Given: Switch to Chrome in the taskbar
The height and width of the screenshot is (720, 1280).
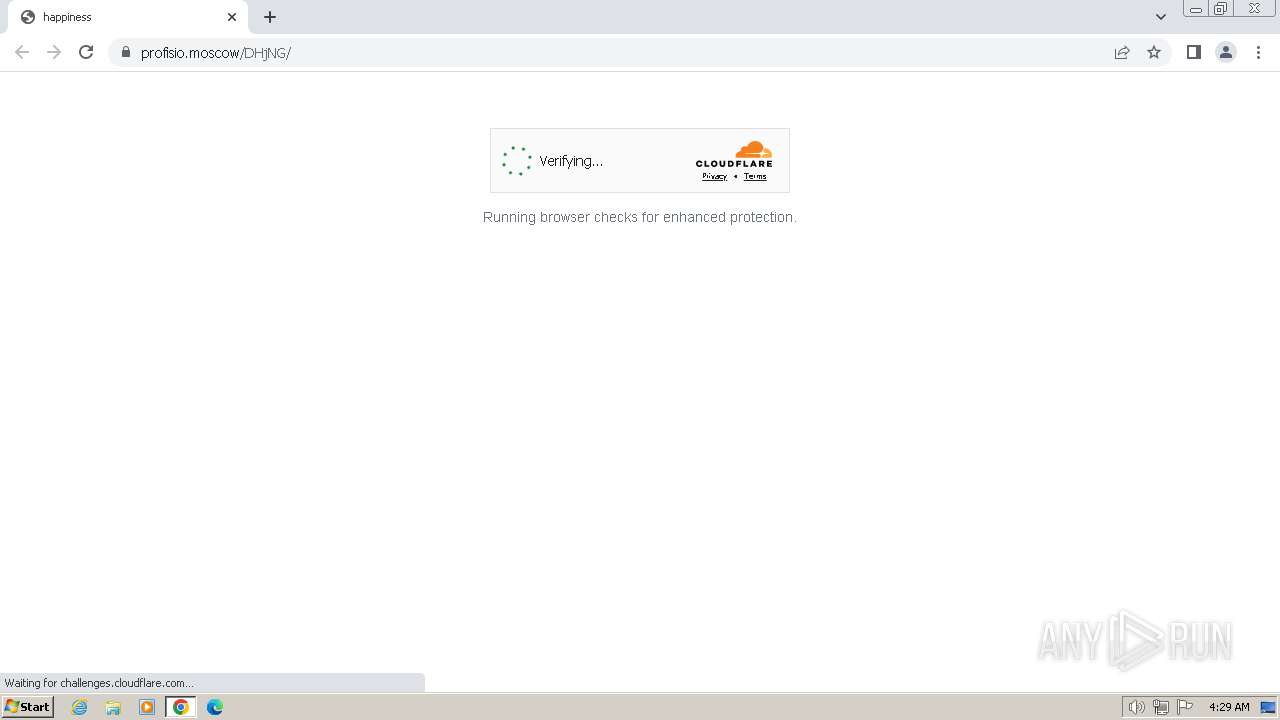Looking at the screenshot, I should 181,707.
